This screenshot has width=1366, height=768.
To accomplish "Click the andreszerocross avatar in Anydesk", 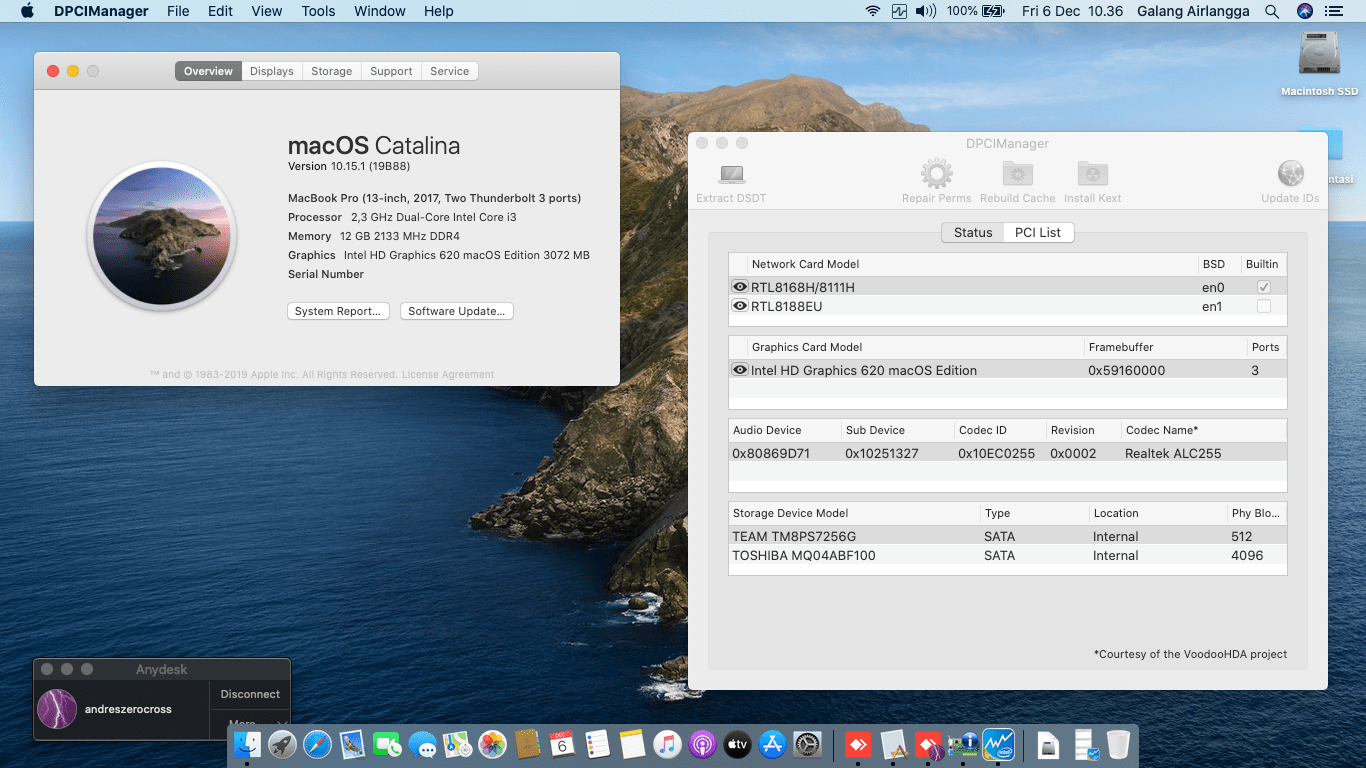I will 57,709.
